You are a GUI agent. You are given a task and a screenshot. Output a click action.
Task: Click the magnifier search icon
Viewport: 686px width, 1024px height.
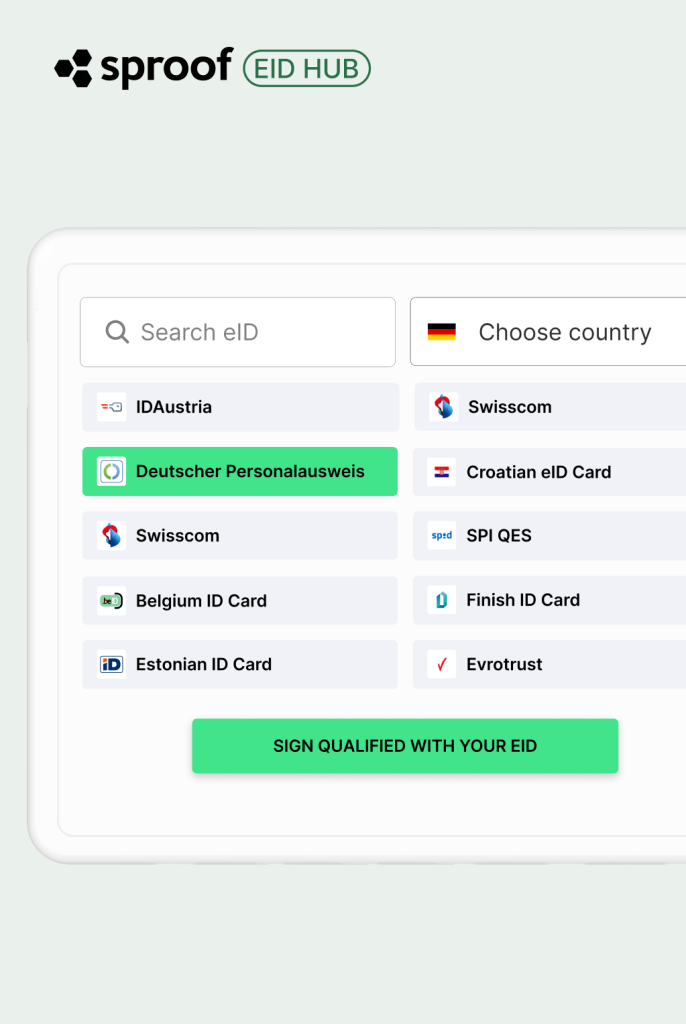pyautogui.click(x=117, y=332)
